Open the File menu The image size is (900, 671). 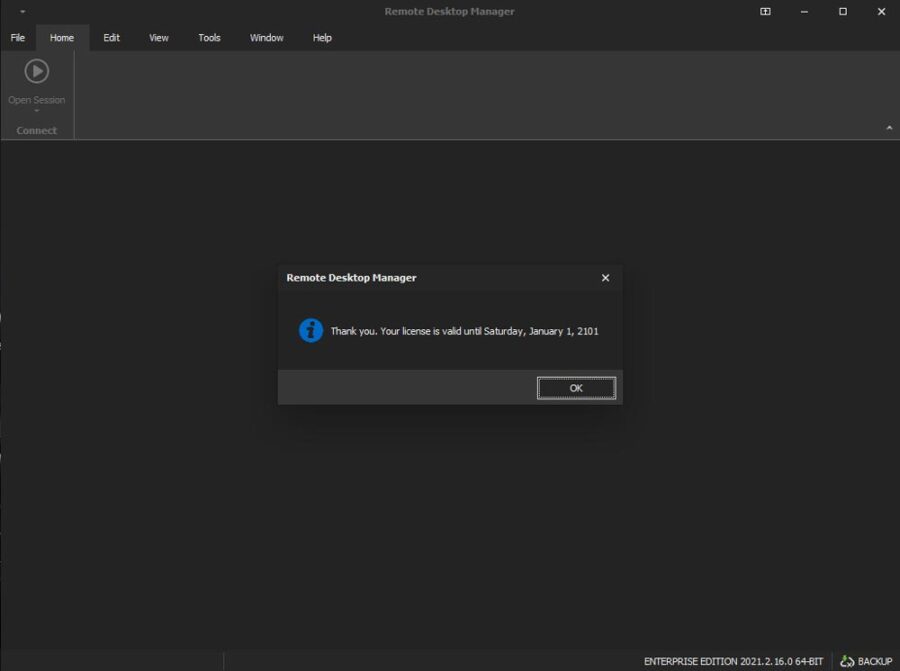(18, 38)
